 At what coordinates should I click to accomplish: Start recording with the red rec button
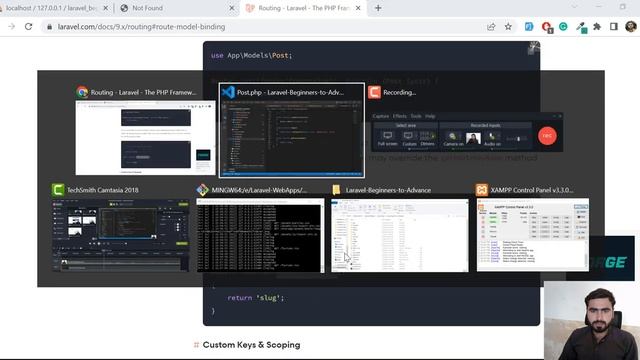pos(547,136)
